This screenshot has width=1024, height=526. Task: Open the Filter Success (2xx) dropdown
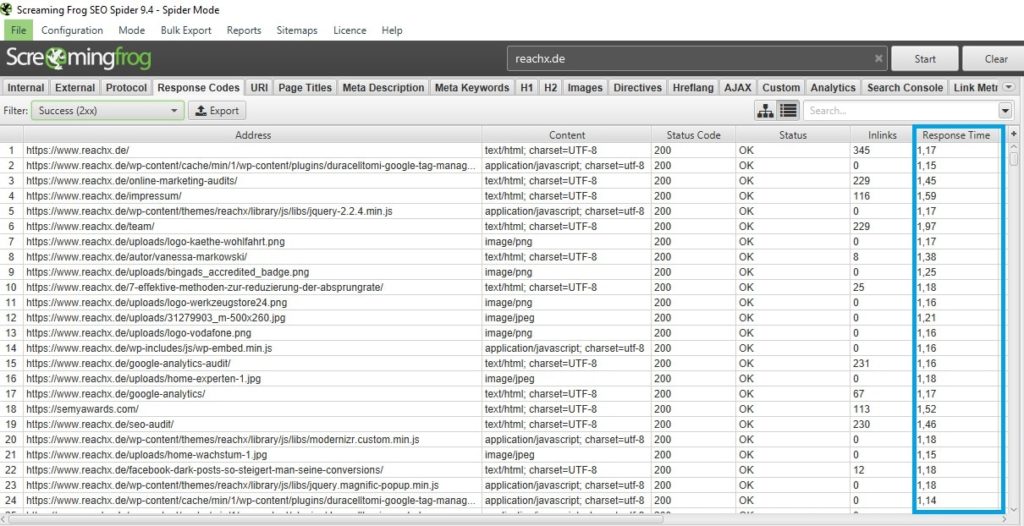(x=108, y=110)
